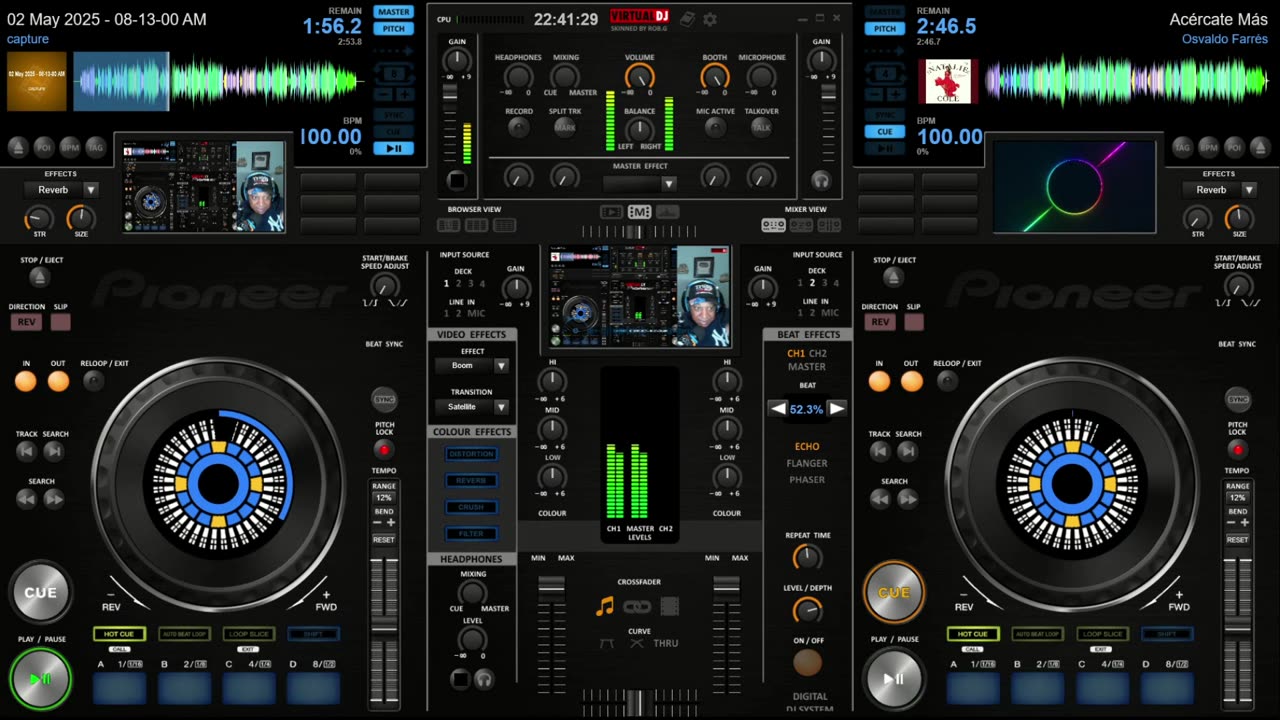Click the left deck SYNC round button

pyautogui.click(x=384, y=400)
